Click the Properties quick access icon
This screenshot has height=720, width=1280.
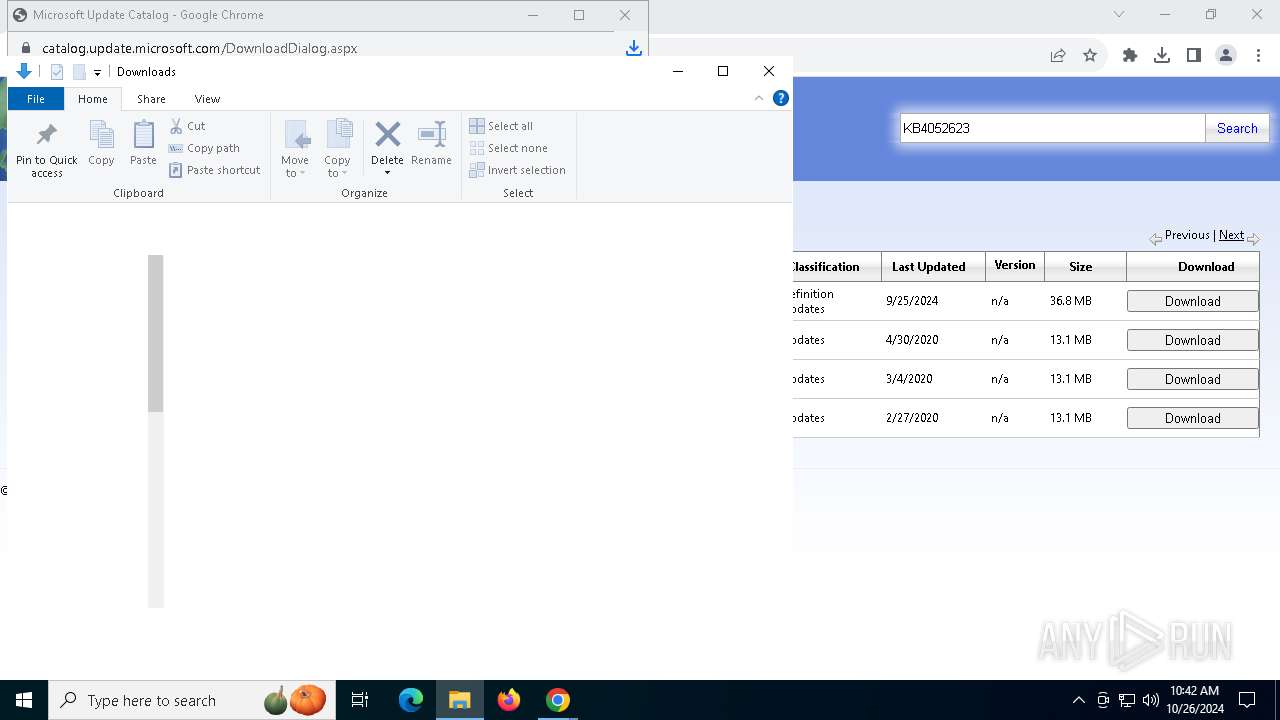[57, 72]
